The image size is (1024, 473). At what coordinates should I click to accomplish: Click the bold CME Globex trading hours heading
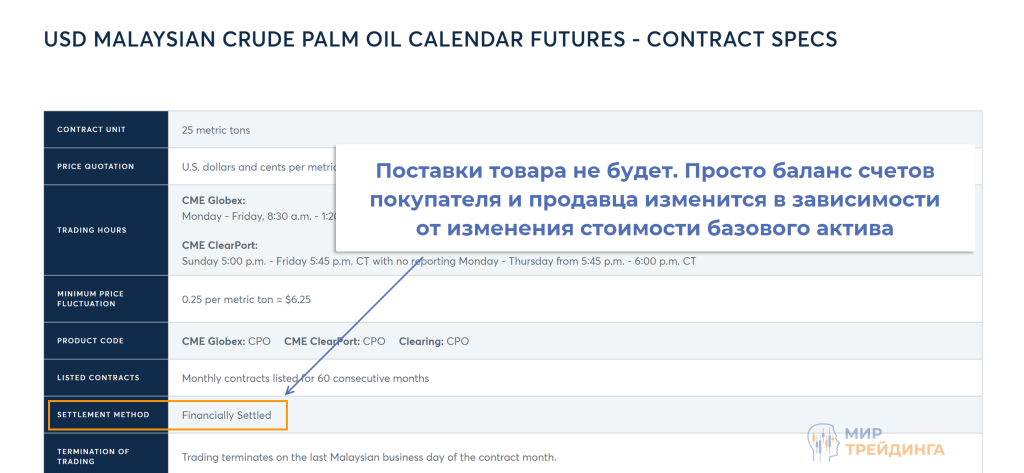[x=213, y=201]
